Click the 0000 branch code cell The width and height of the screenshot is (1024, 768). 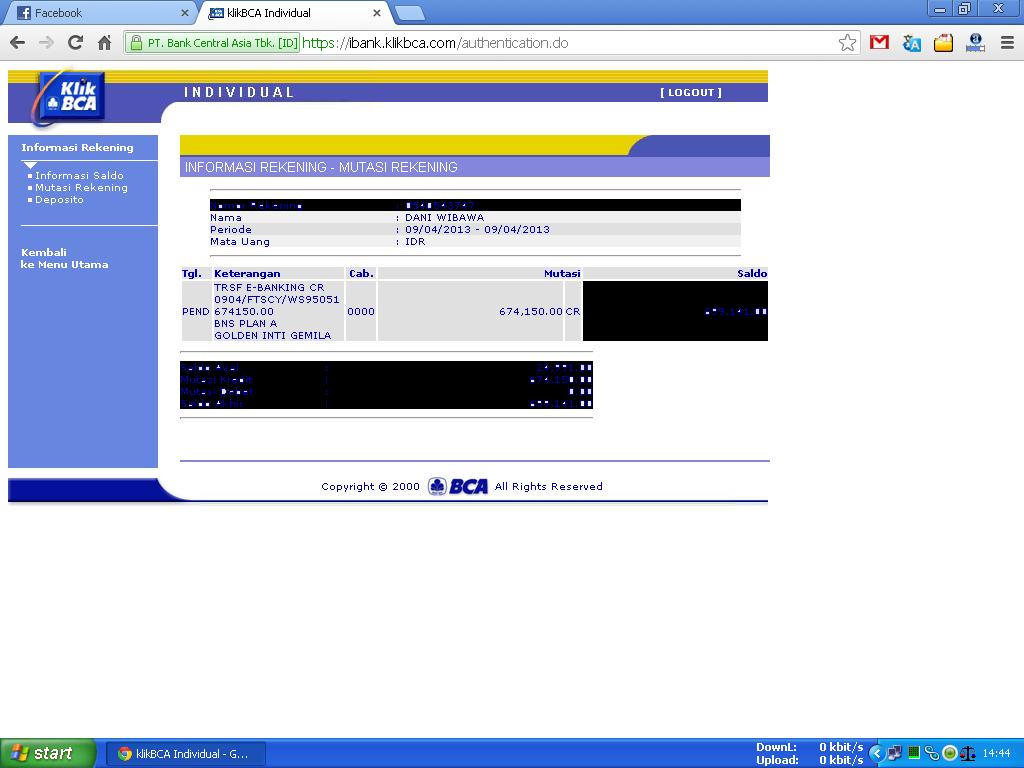click(x=361, y=312)
